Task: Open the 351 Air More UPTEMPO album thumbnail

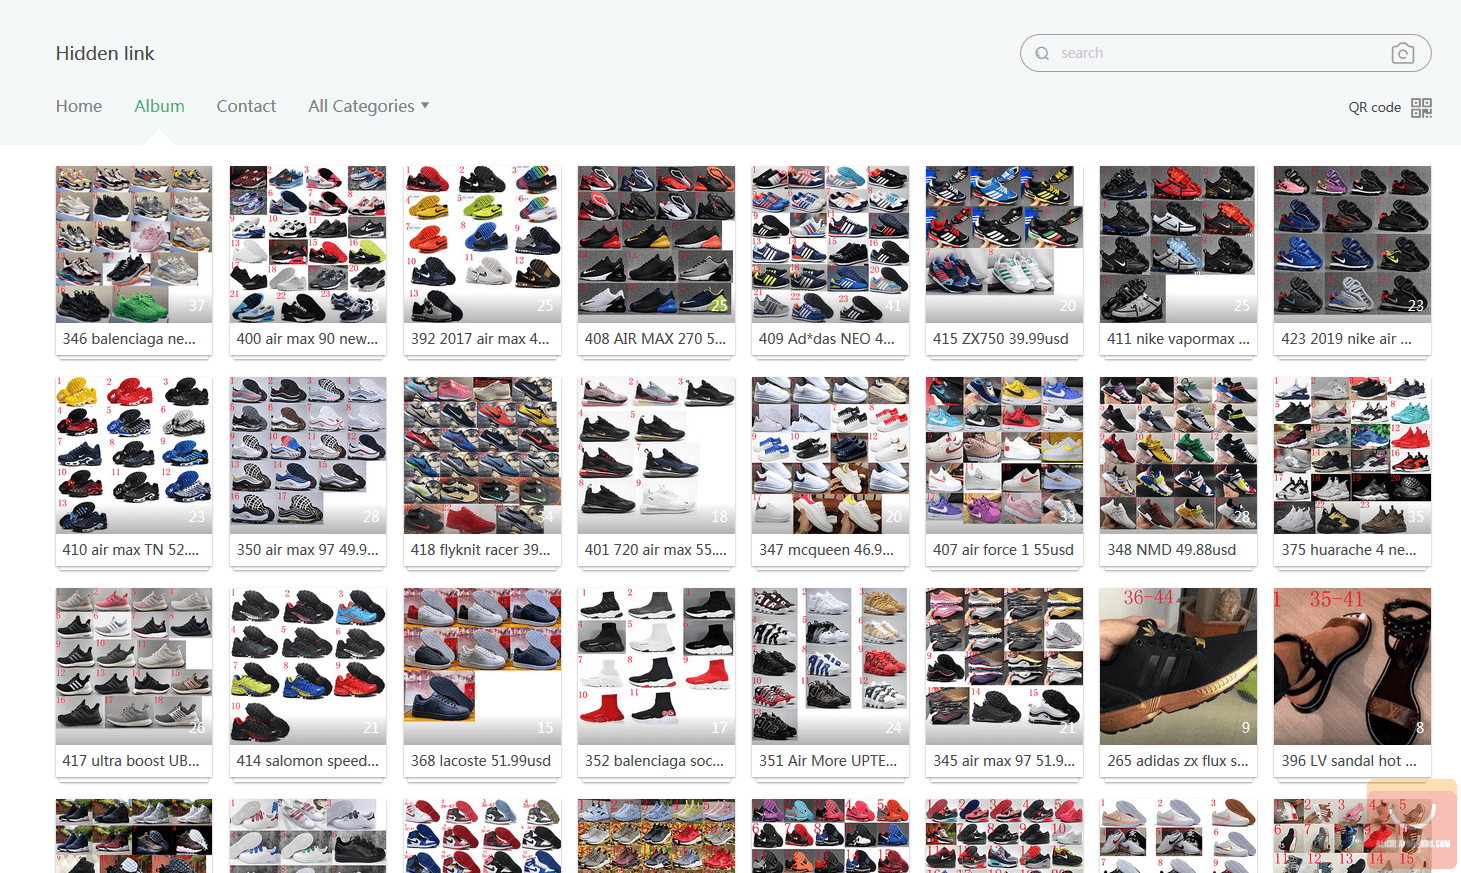Action: point(830,666)
